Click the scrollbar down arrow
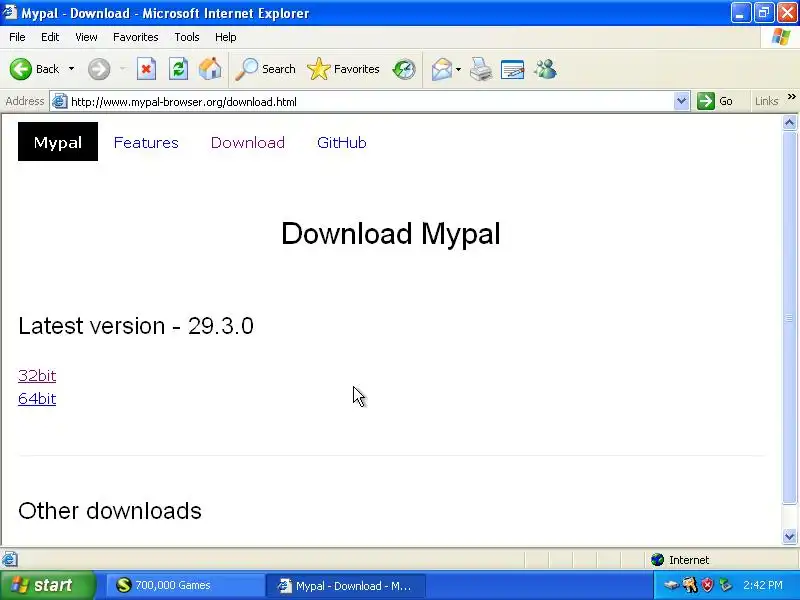This screenshot has width=800, height=600. [x=789, y=536]
